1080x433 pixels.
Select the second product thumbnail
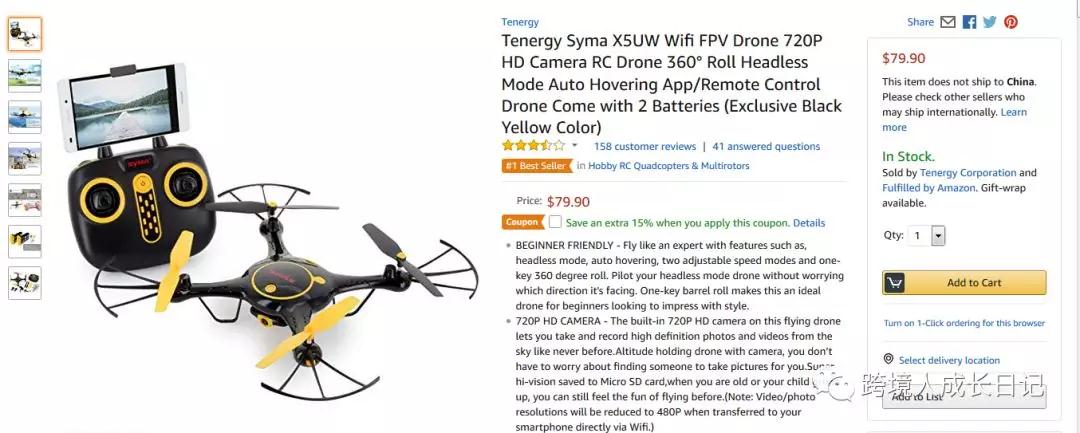[x=25, y=76]
